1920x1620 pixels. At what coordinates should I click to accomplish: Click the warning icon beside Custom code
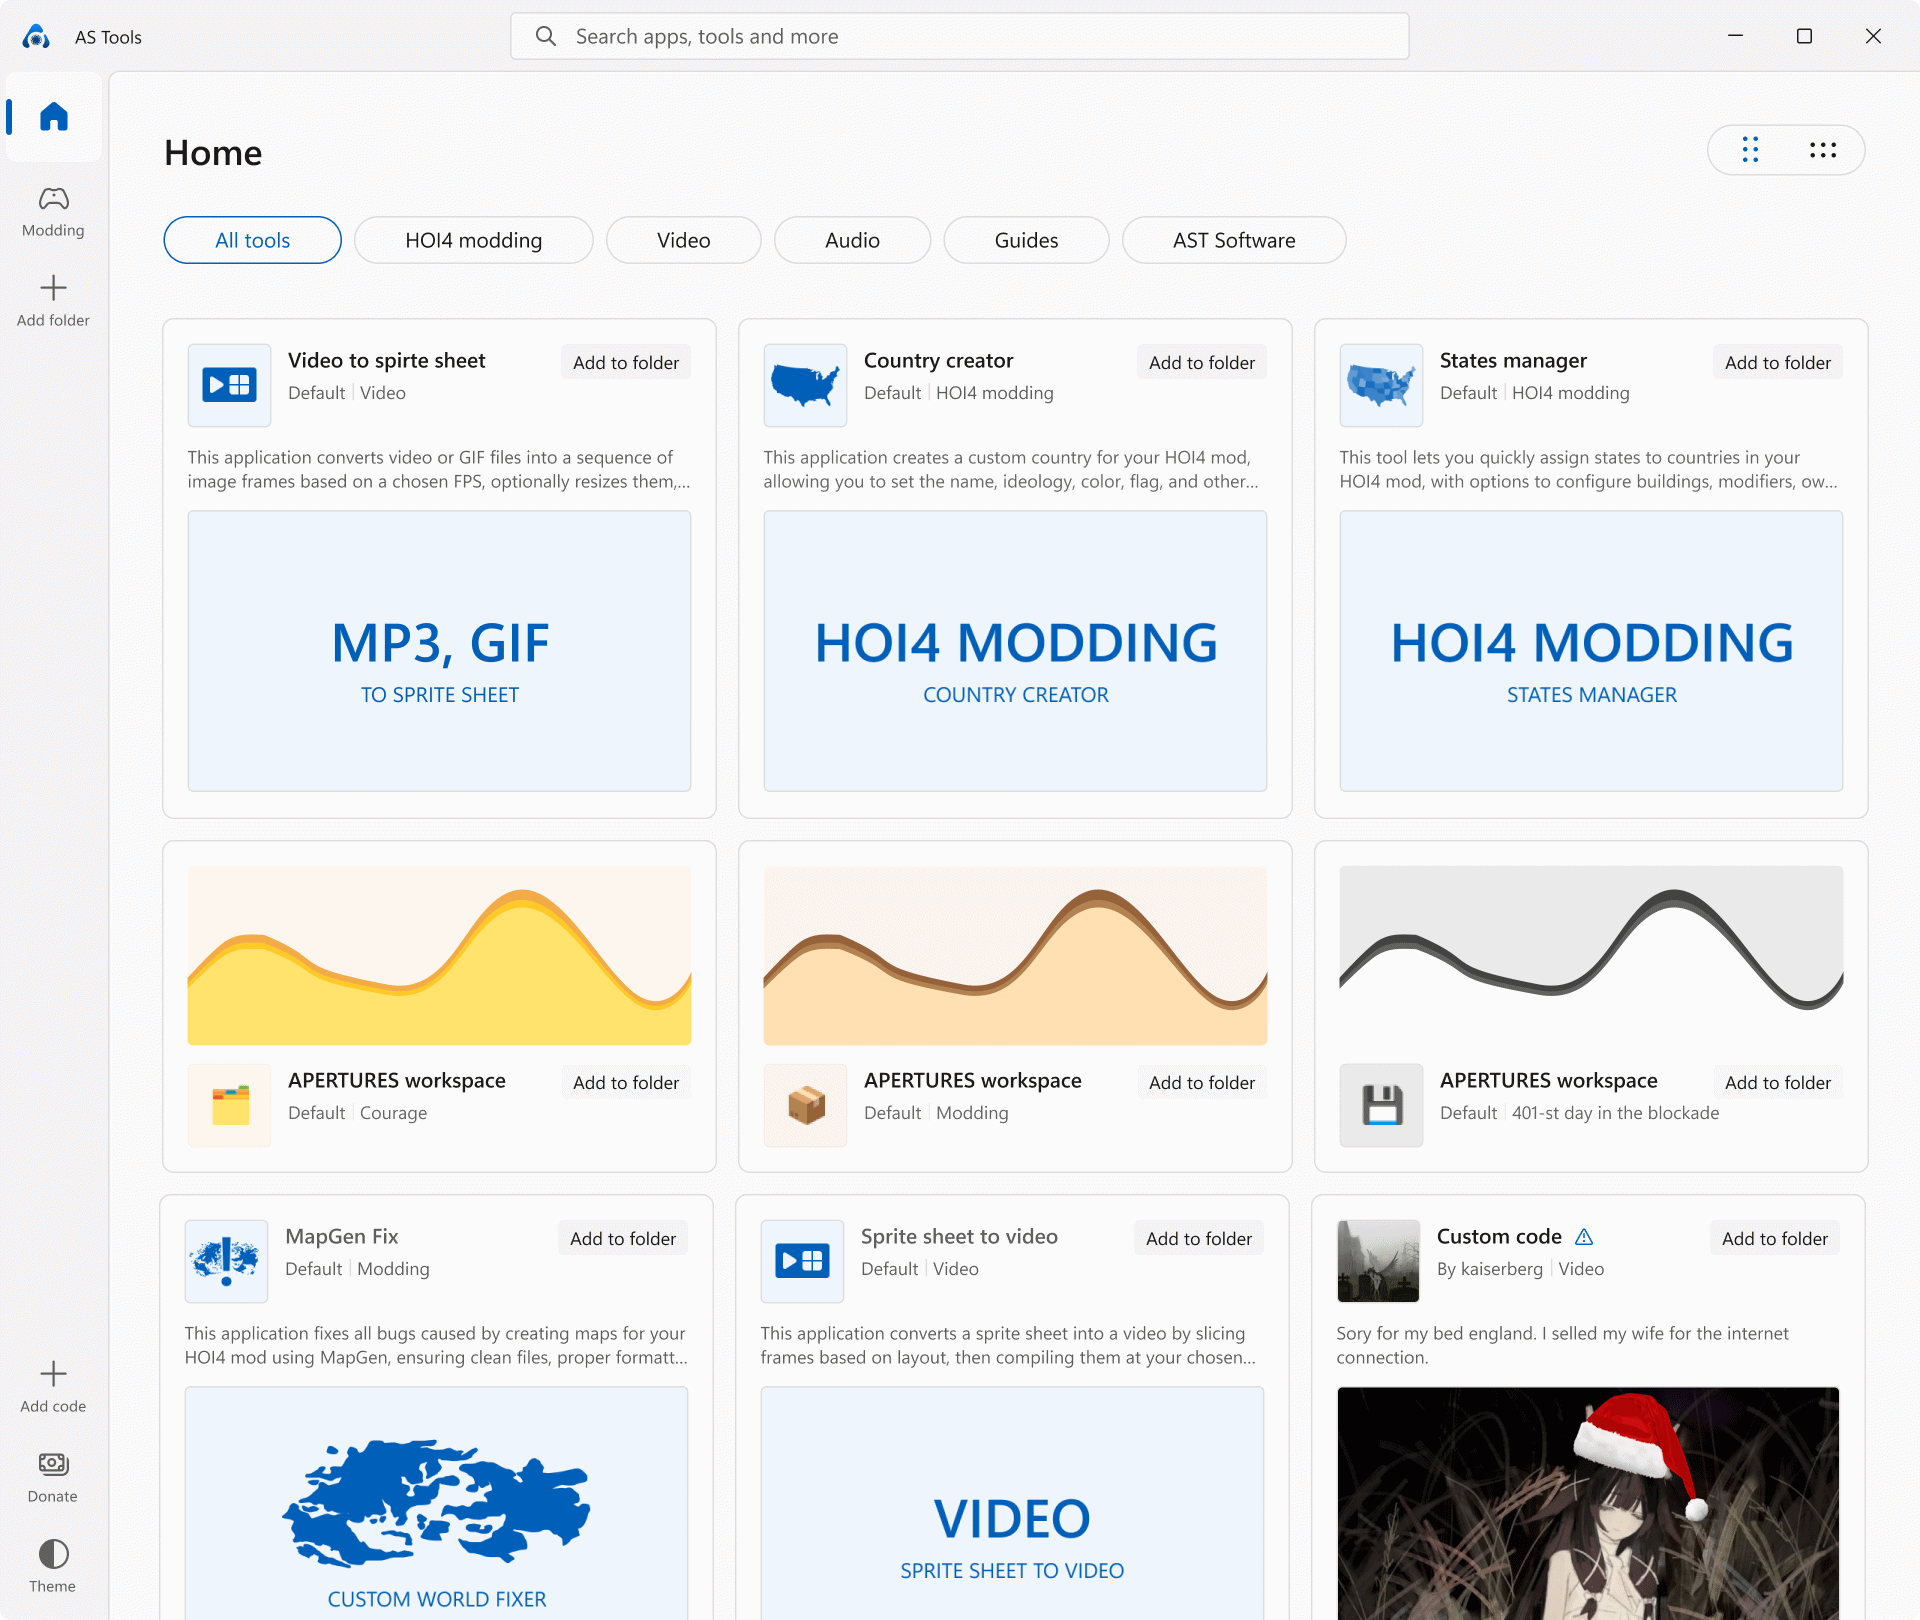click(x=1584, y=1237)
